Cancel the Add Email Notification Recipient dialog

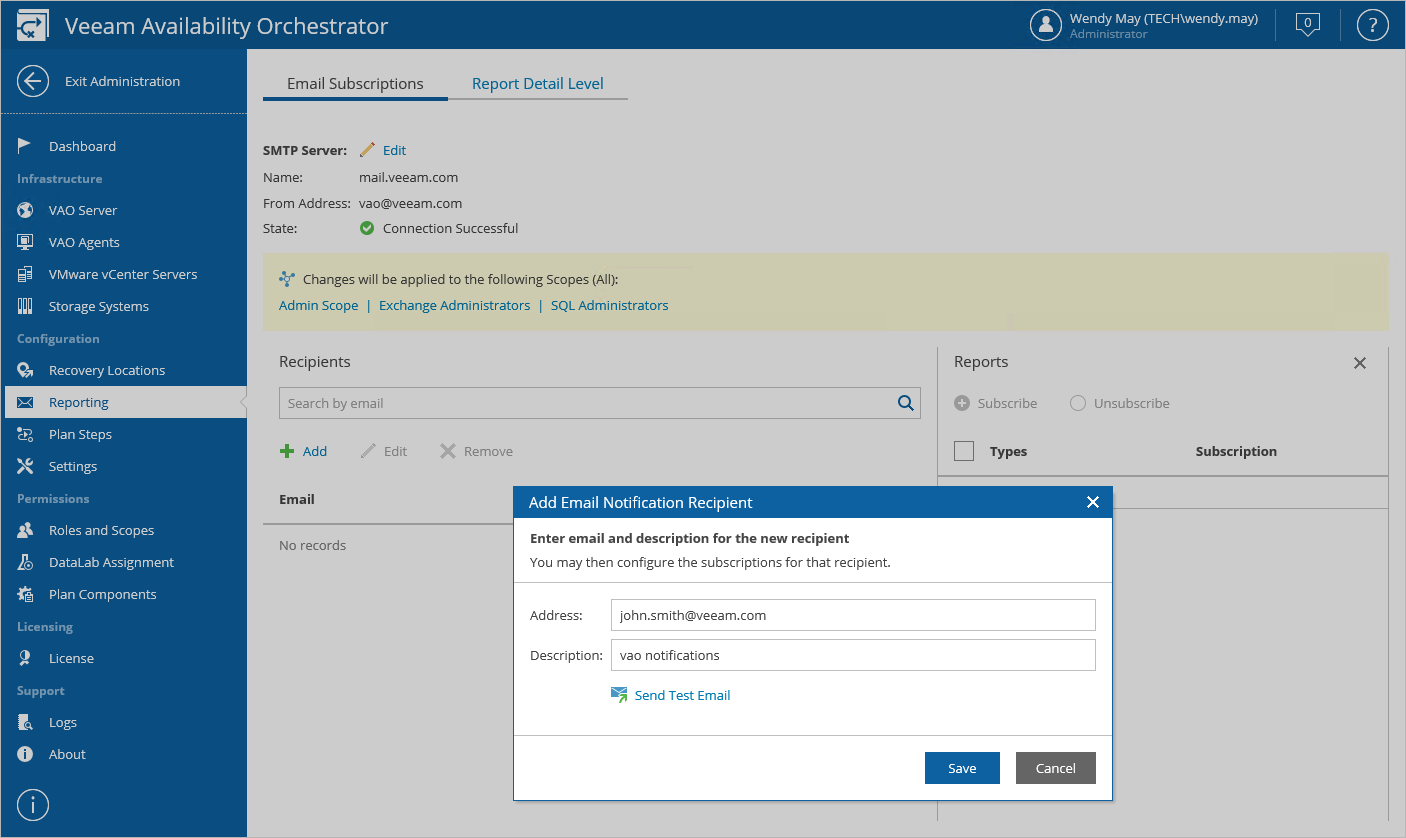tap(1055, 768)
